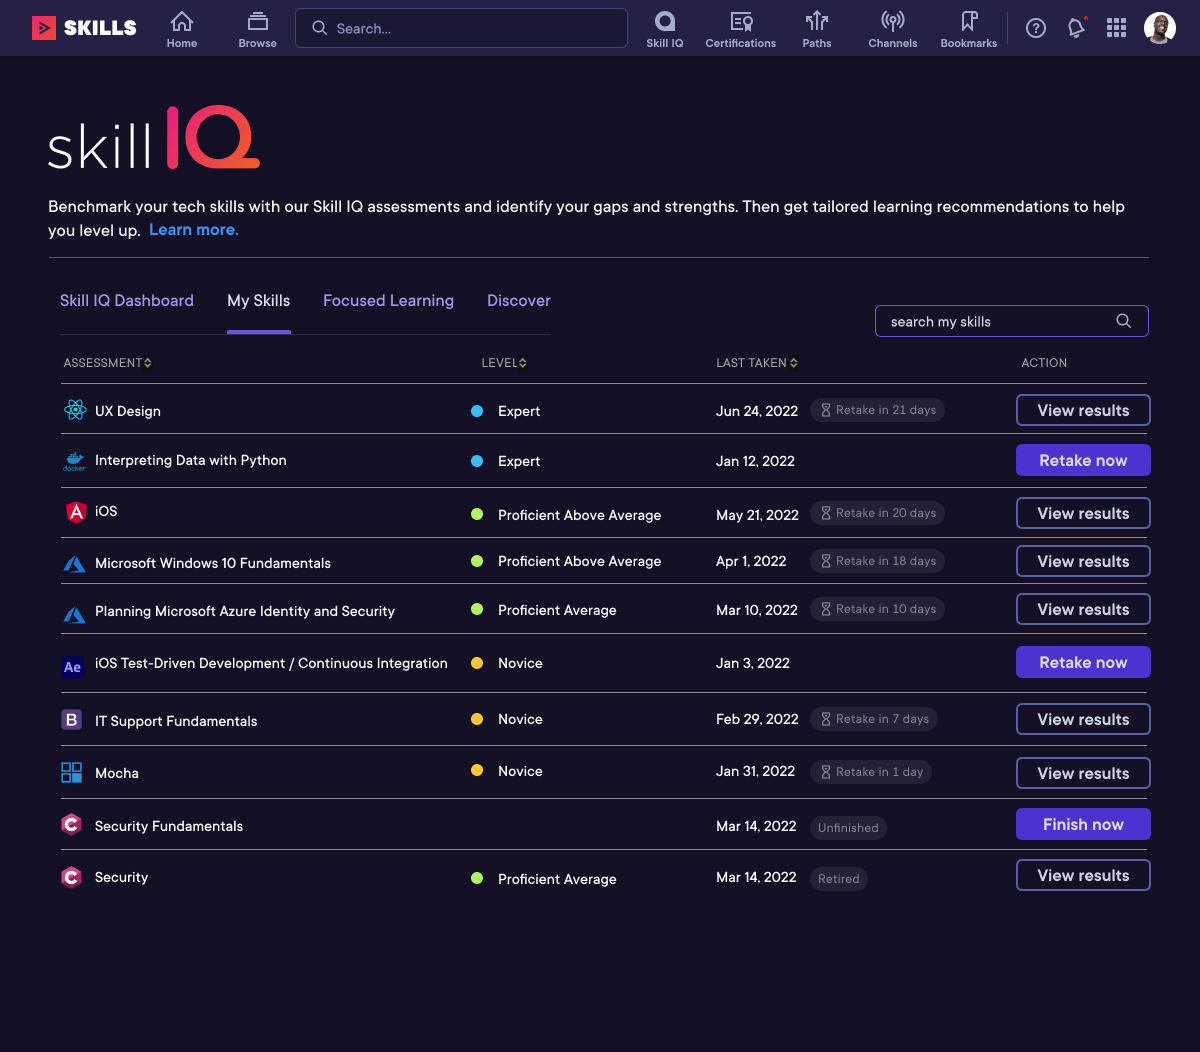Screen dimensions: 1200x1052
Task: Click the Unfinished status badge
Action: 848,827
